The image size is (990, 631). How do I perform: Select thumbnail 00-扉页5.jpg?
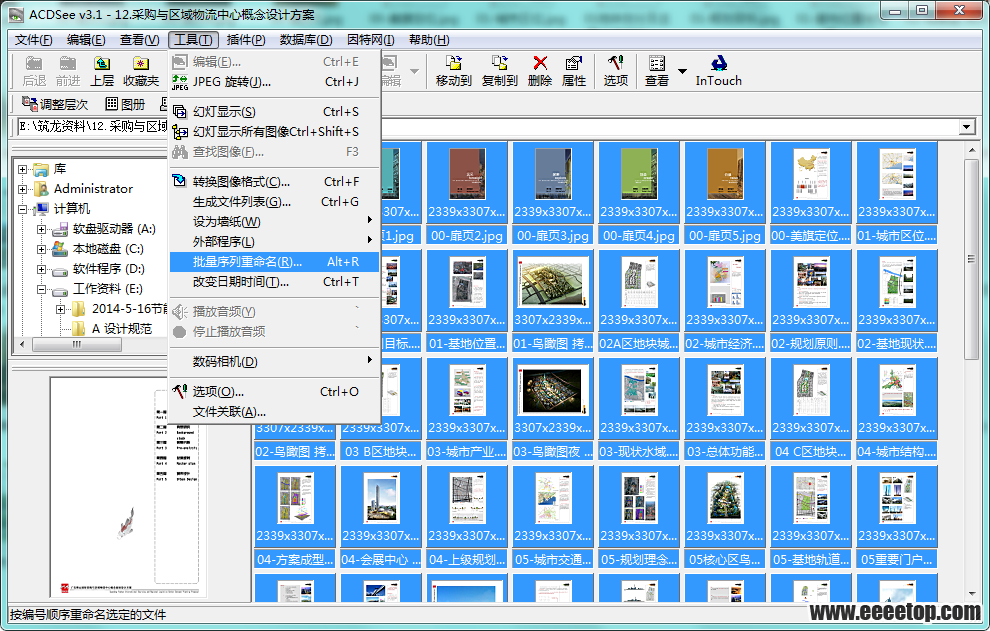click(725, 192)
